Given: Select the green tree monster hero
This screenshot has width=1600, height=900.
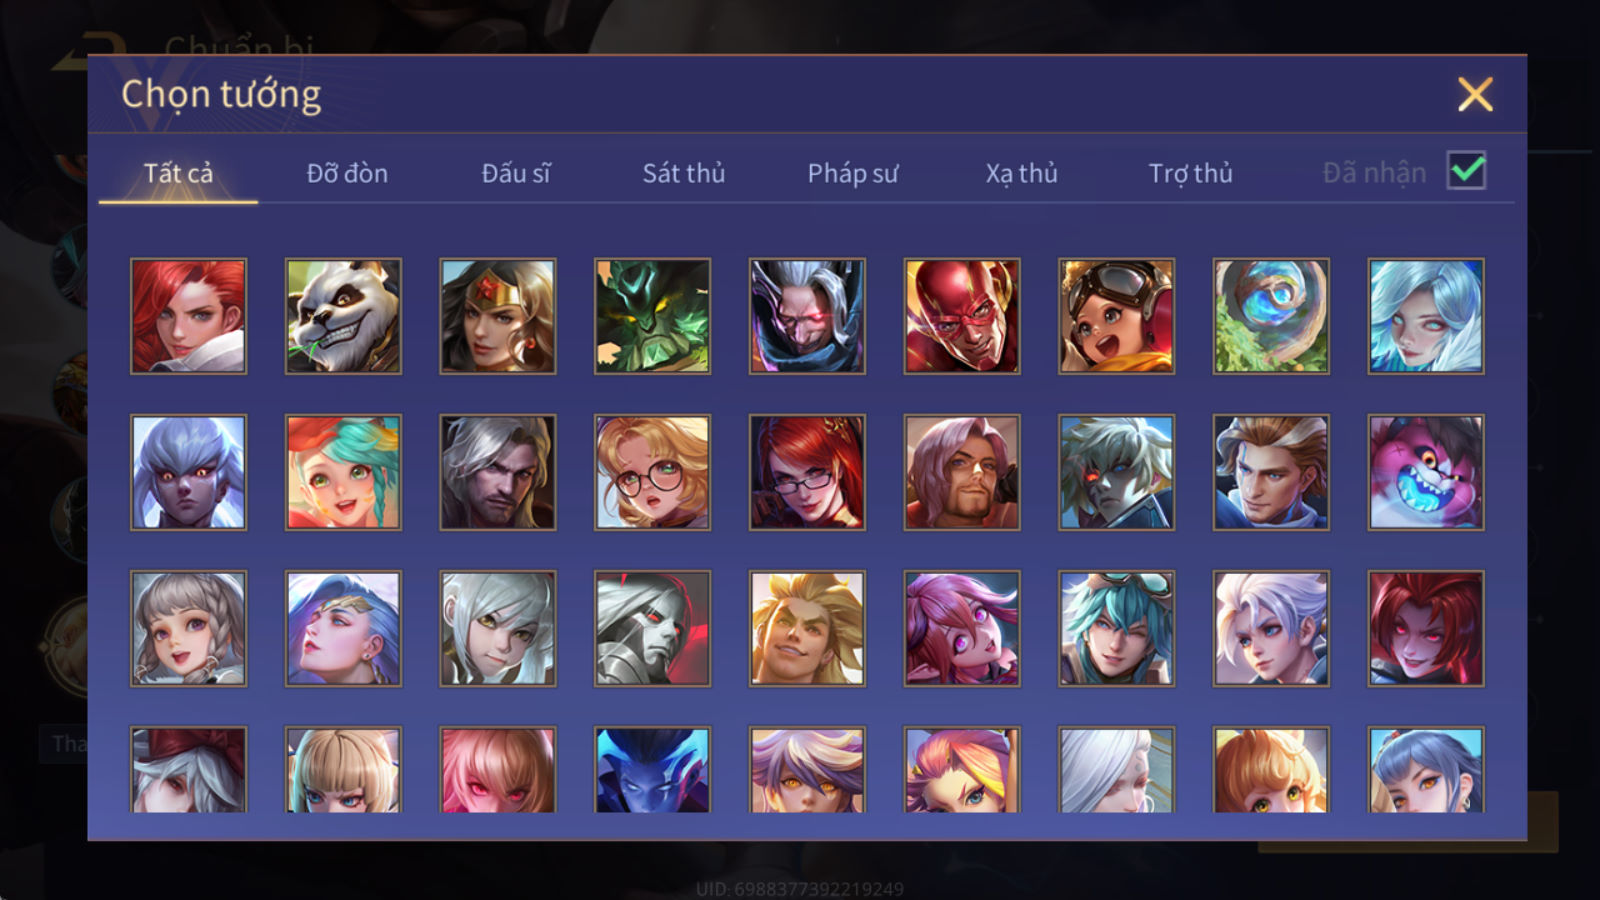Looking at the screenshot, I should coord(652,316).
